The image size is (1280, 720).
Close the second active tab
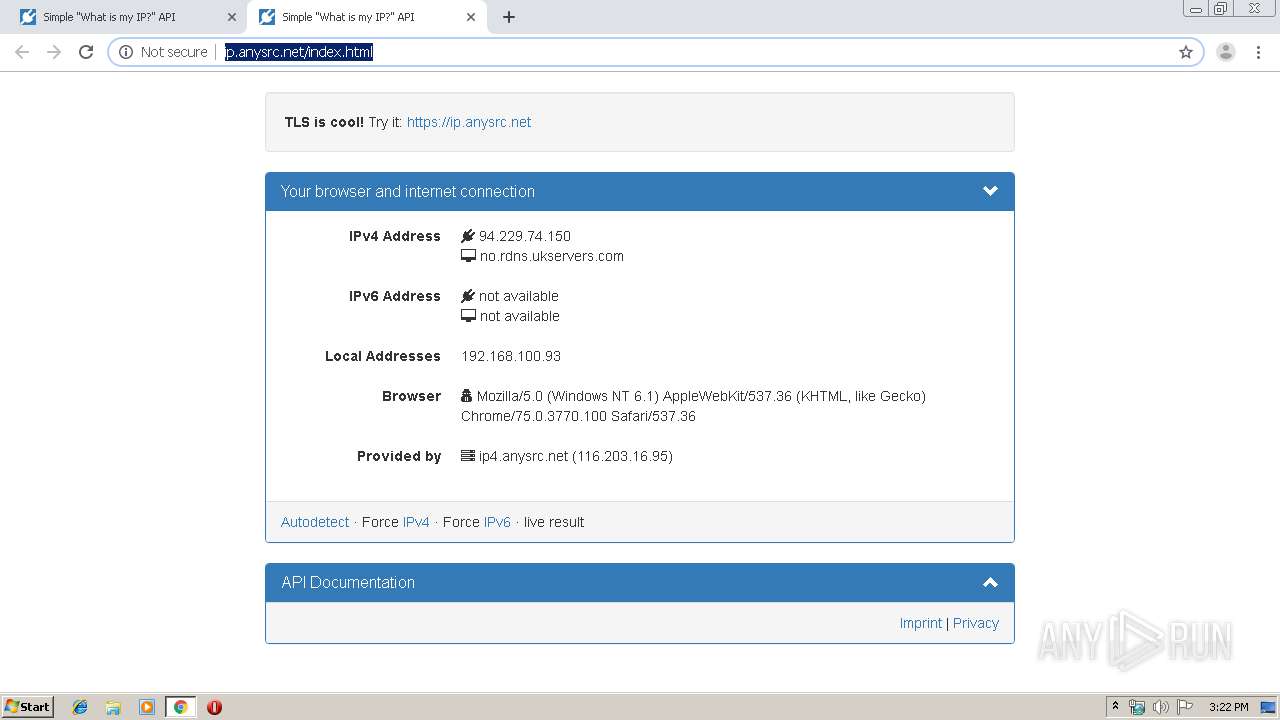(471, 17)
